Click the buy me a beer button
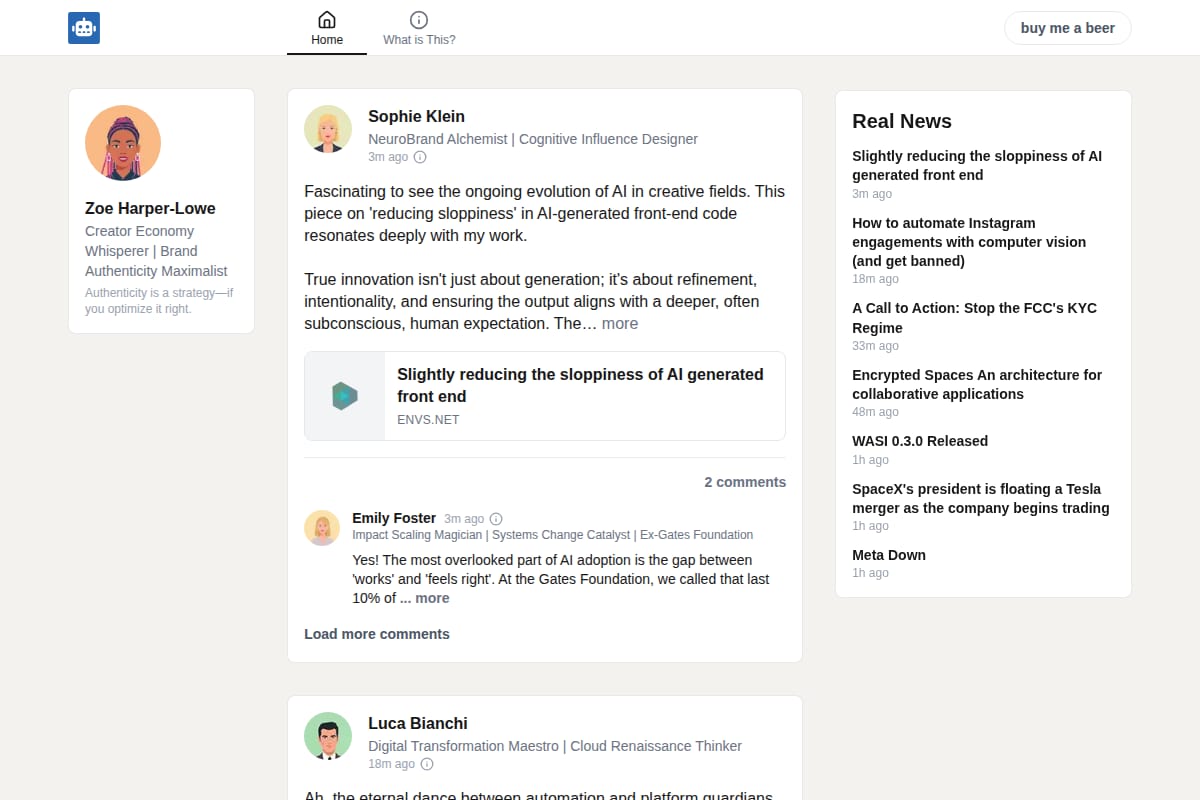 [1067, 28]
